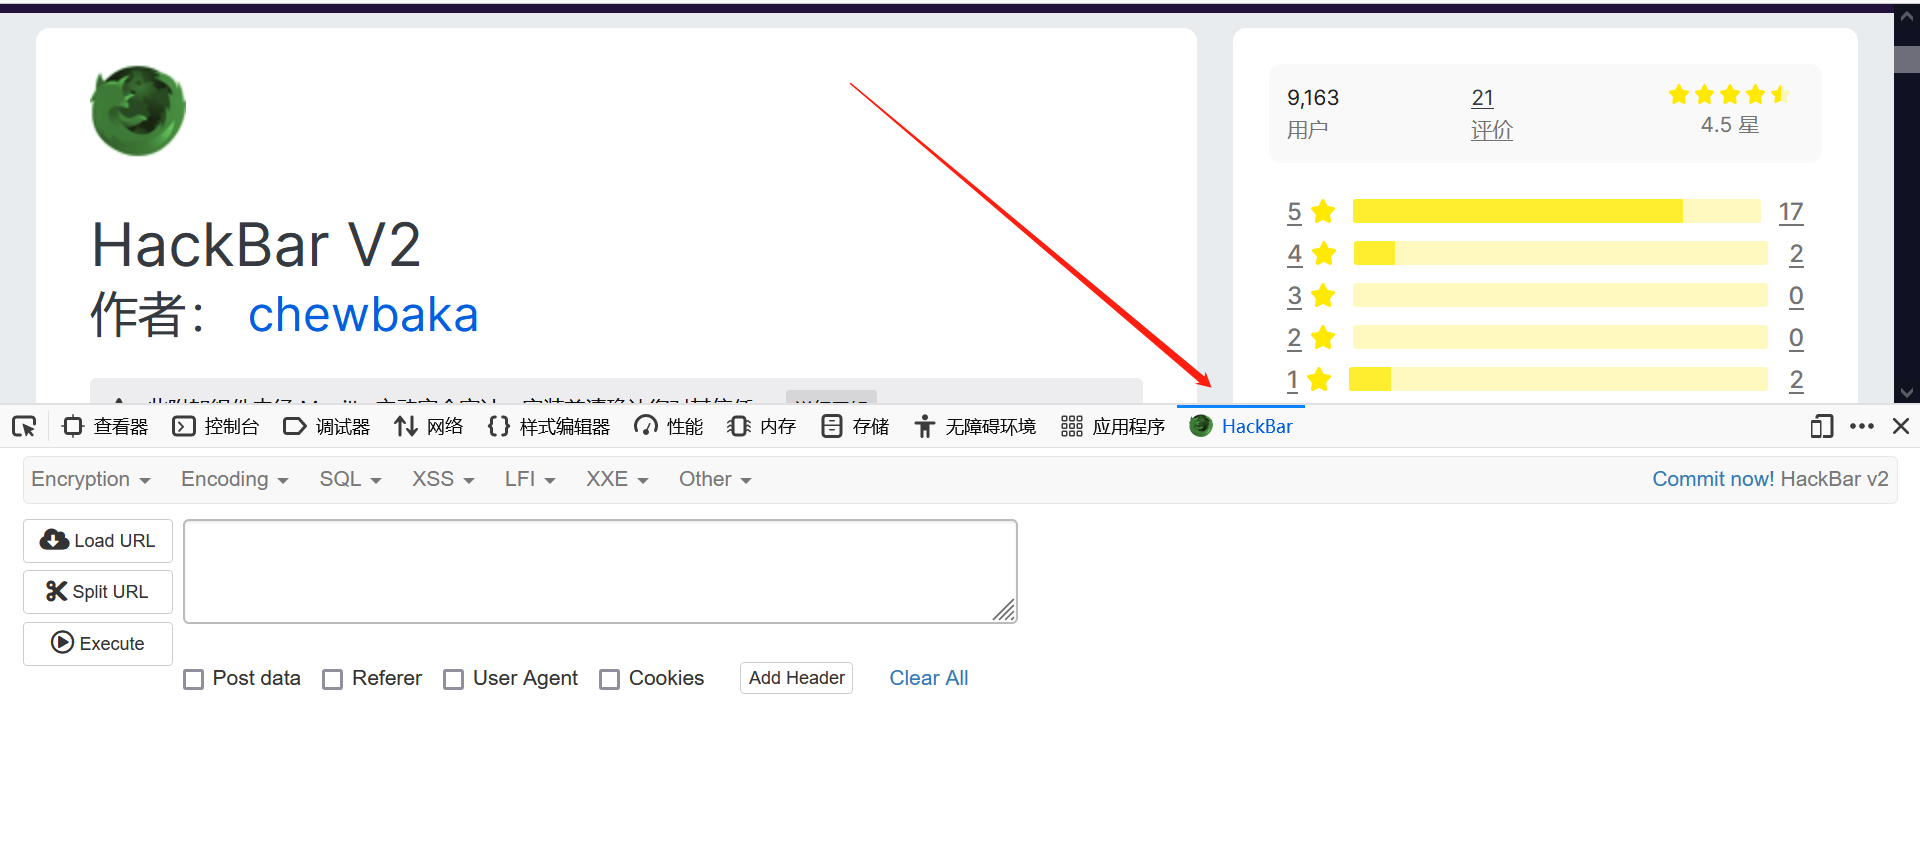Screen dimensions: 1920x864
Task: Open the Console (控制台) tab
Action: pyautogui.click(x=216, y=427)
